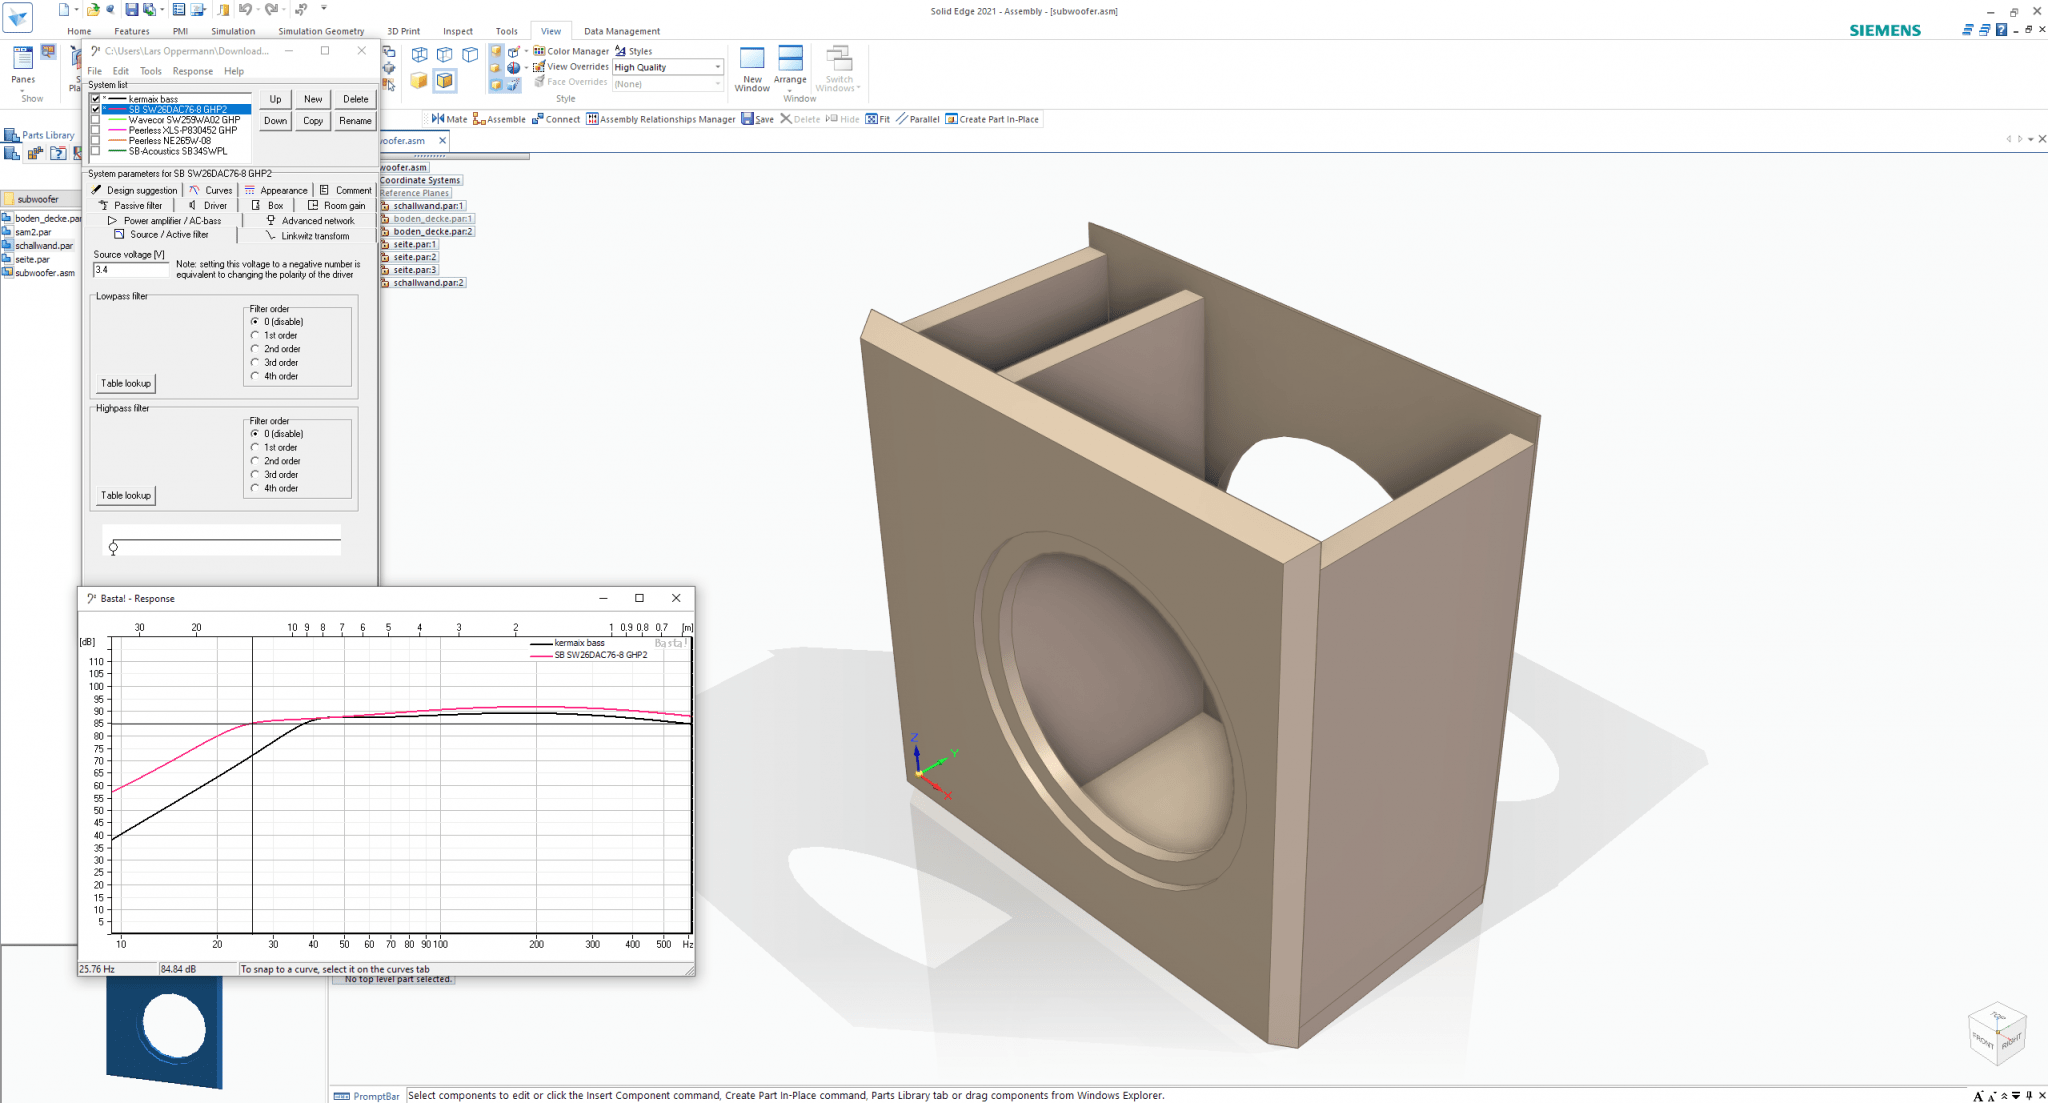Select highpass filter 3rd order

pos(255,475)
